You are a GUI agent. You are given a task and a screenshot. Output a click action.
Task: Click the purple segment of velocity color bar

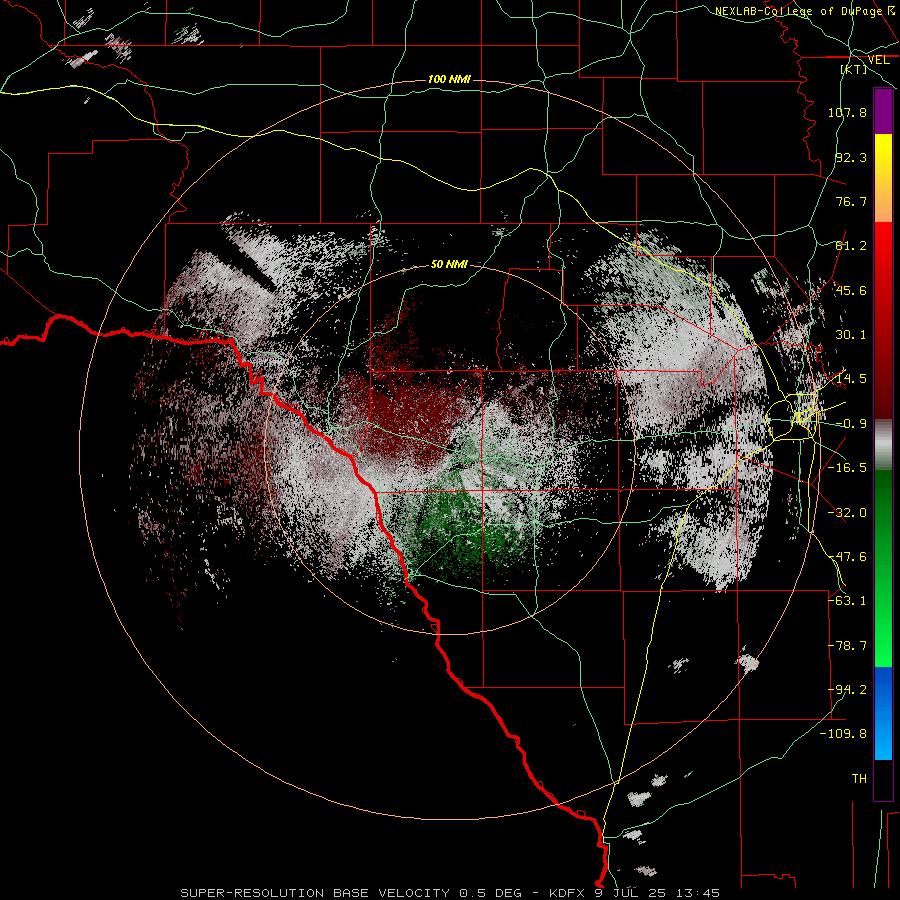[x=883, y=112]
